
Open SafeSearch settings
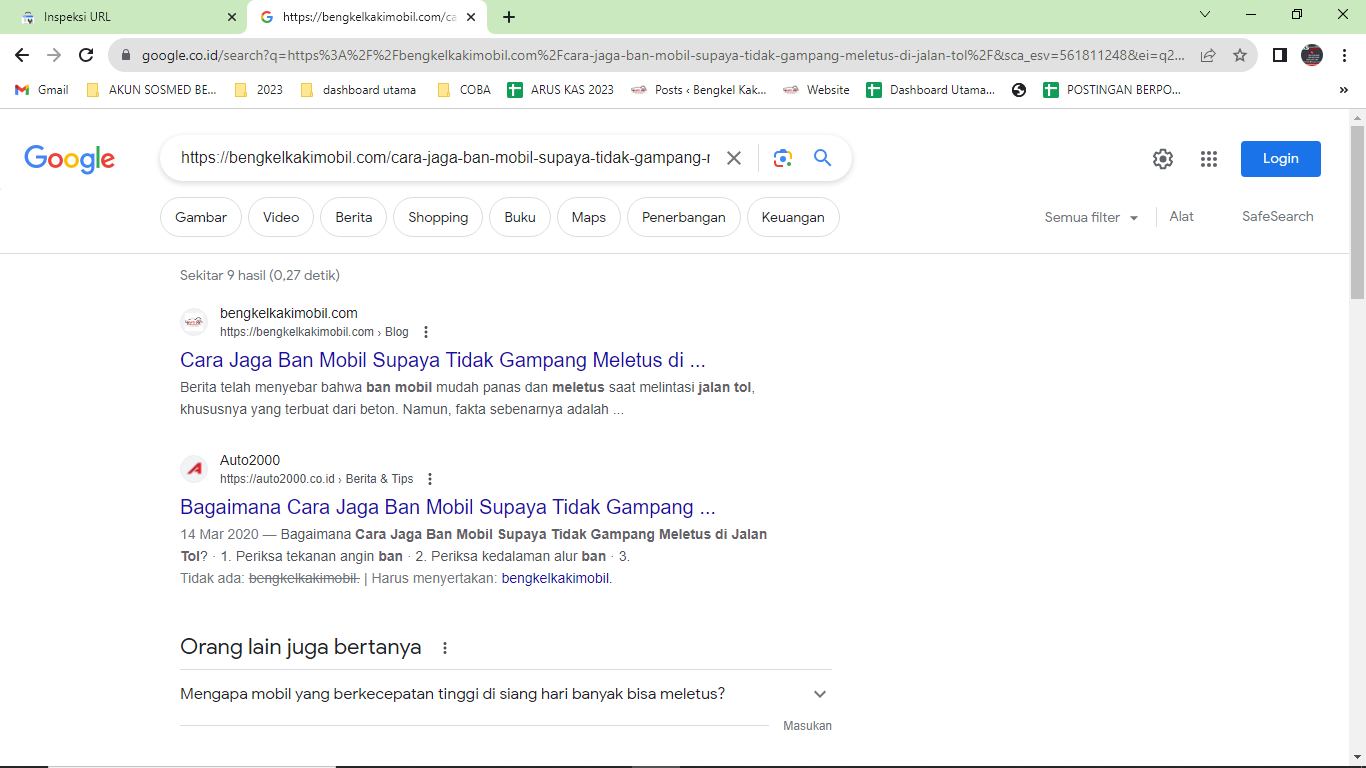[x=1278, y=216]
